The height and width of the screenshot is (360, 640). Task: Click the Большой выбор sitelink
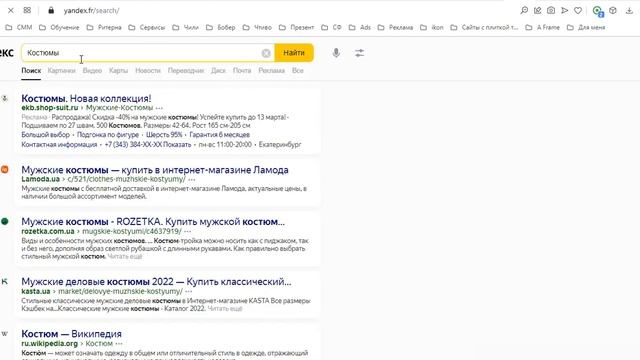coord(46,135)
